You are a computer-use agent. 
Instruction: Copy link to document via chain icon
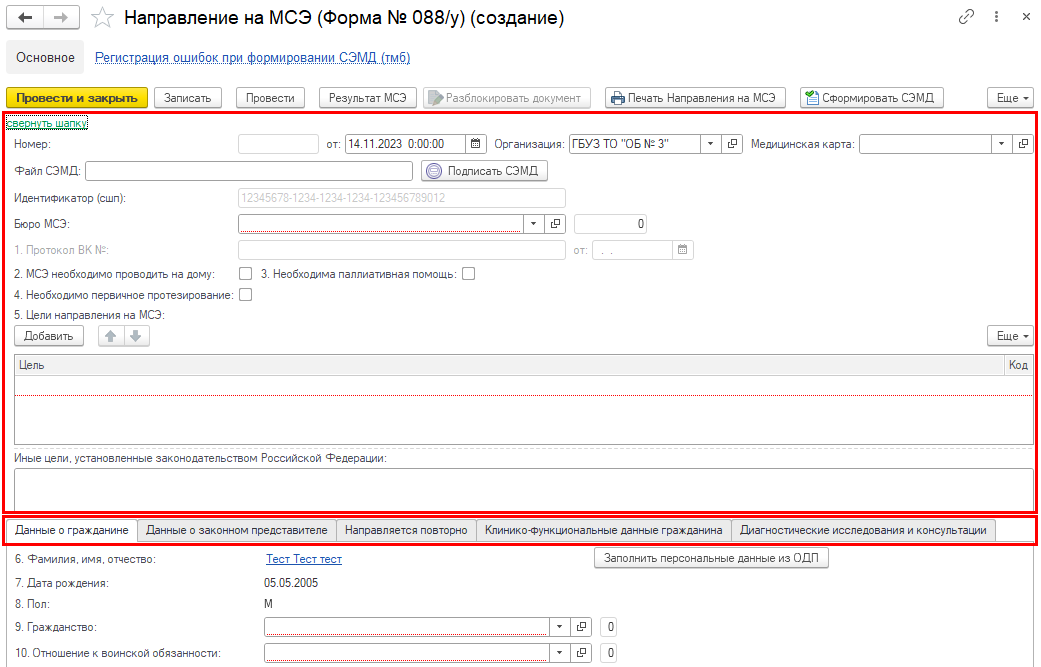(966, 18)
